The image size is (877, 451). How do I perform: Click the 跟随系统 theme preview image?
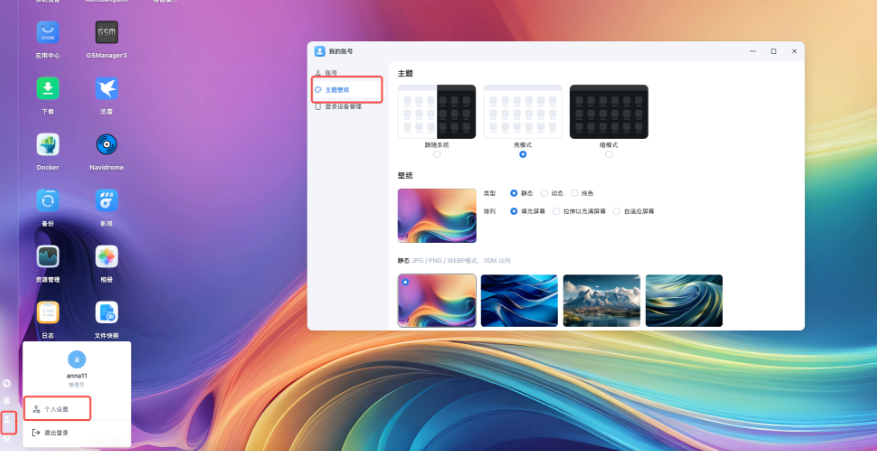pos(437,112)
